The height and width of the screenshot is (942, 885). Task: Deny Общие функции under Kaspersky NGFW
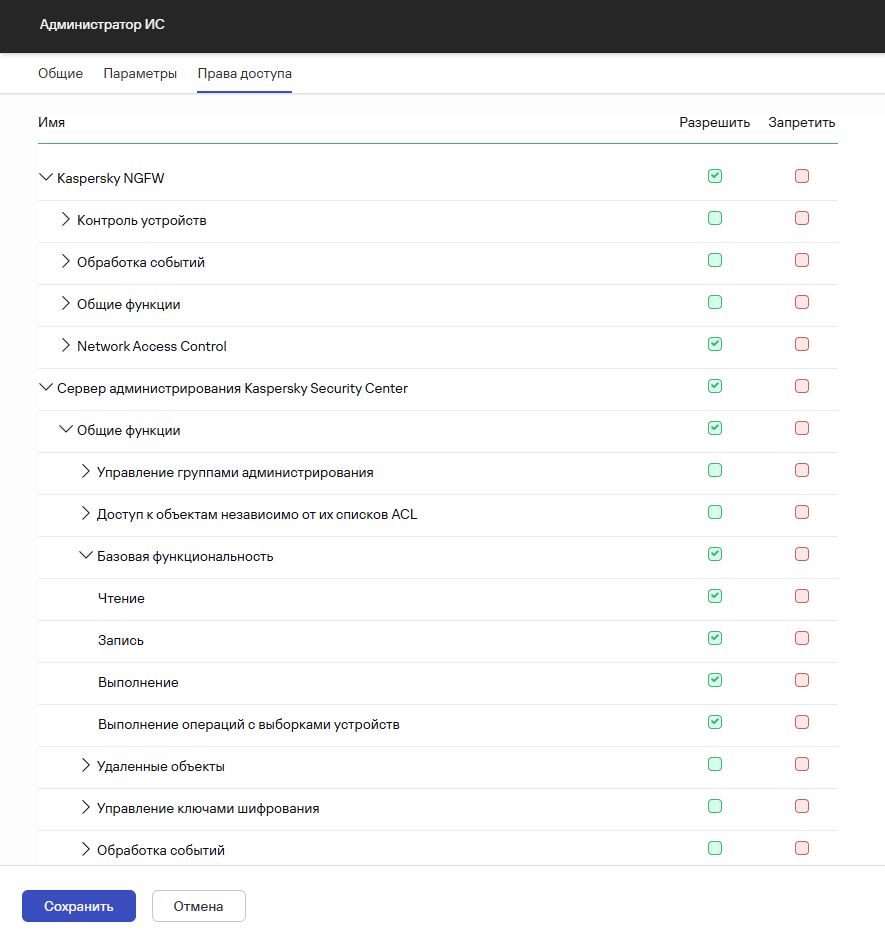point(802,302)
